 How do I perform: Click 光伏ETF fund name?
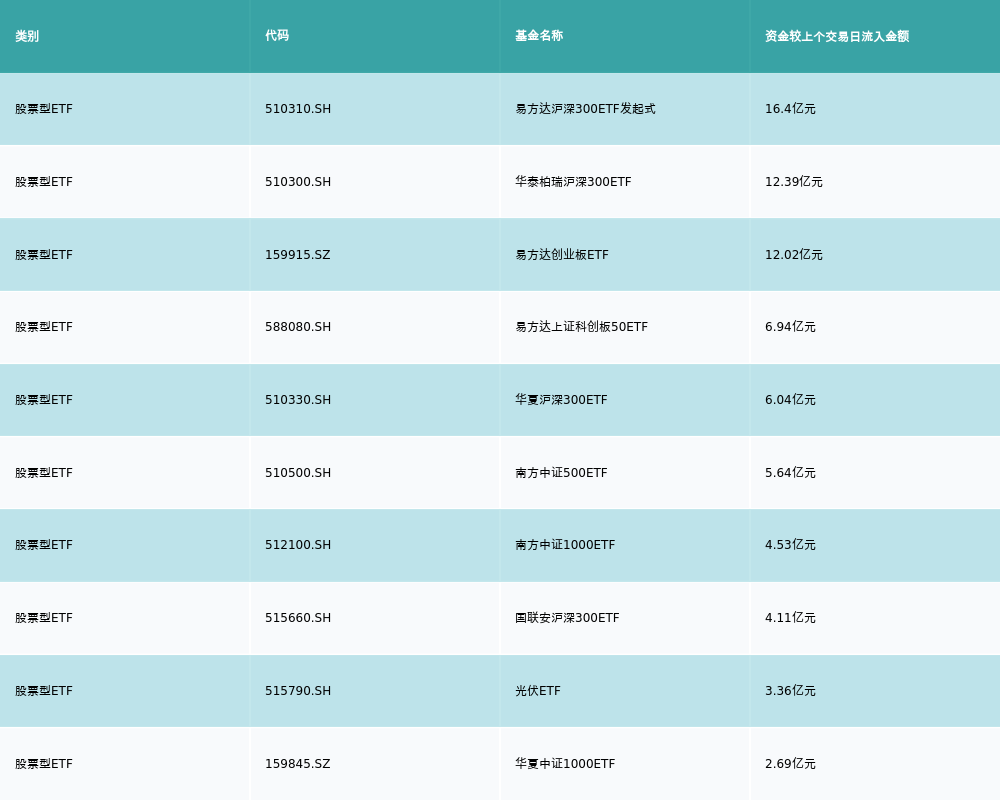click(538, 692)
